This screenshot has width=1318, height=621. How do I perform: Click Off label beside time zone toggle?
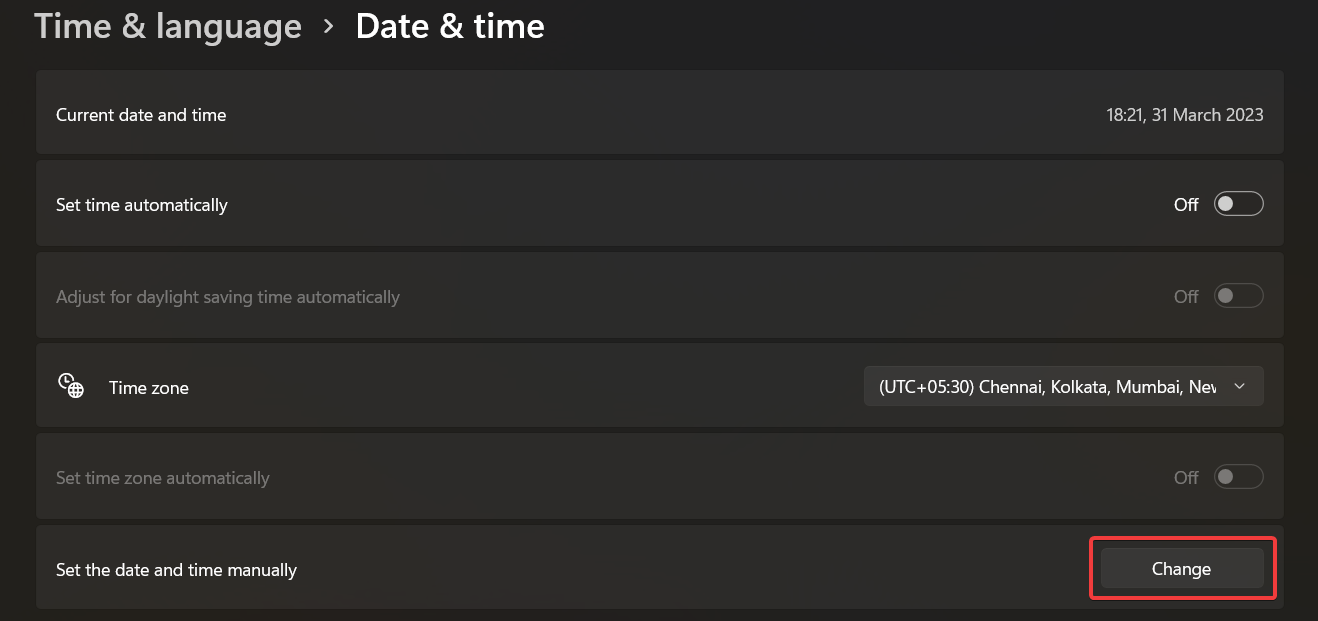[1186, 478]
